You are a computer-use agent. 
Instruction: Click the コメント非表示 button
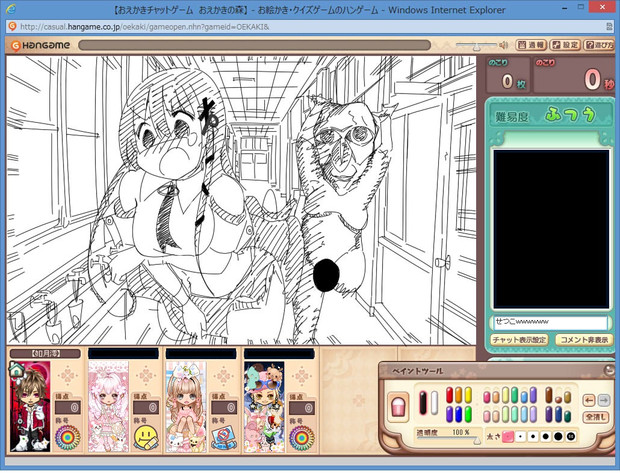coord(581,340)
